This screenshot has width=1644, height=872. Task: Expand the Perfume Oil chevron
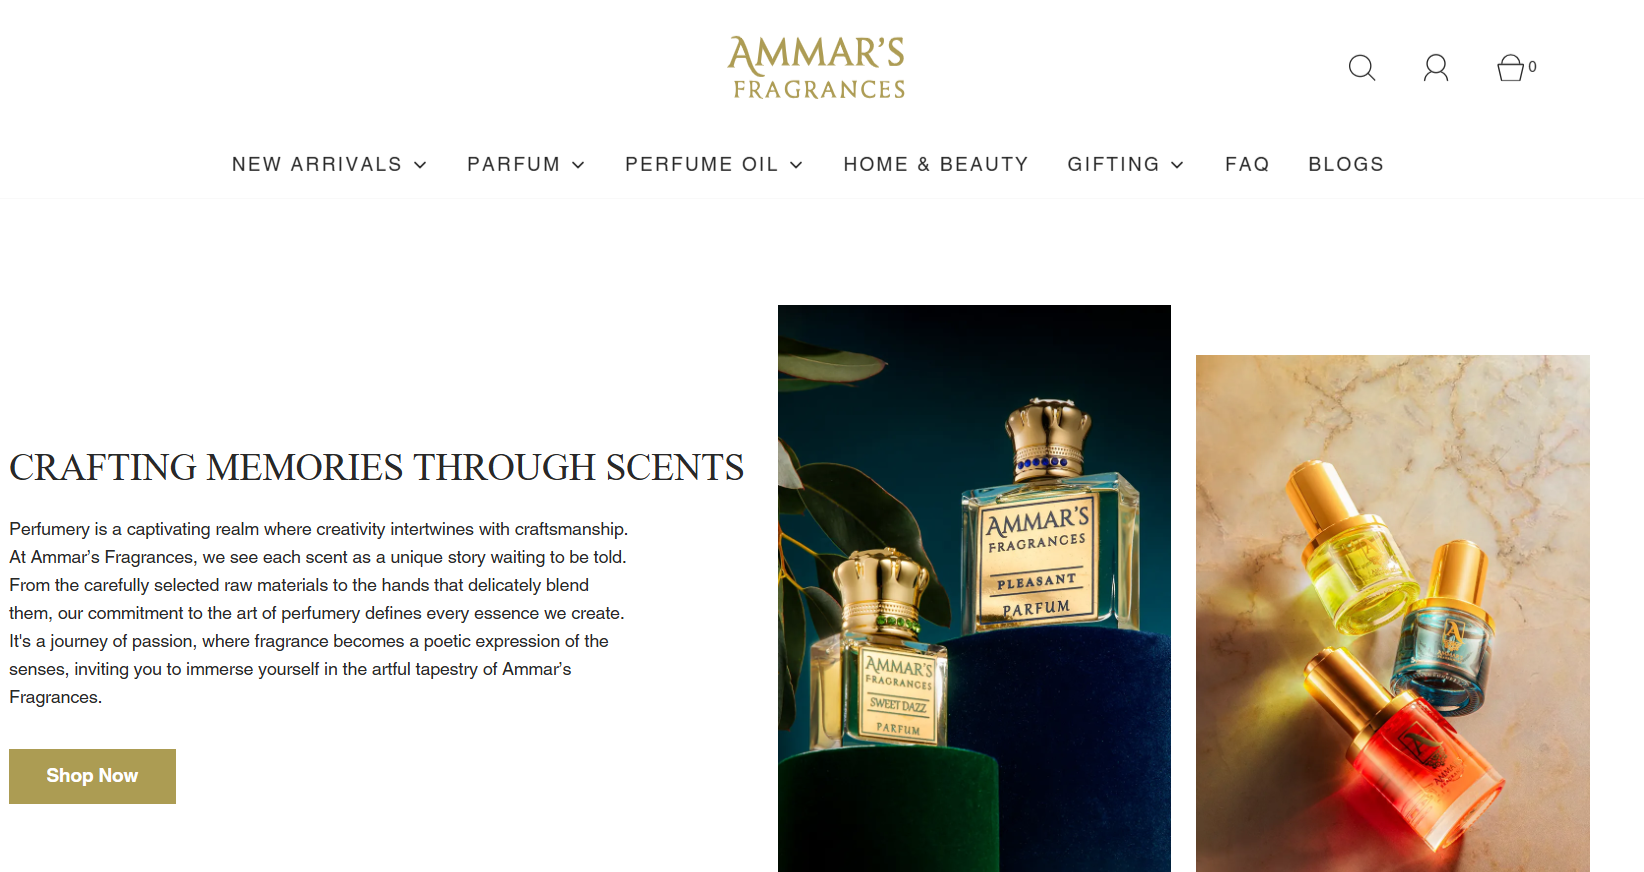coord(796,165)
